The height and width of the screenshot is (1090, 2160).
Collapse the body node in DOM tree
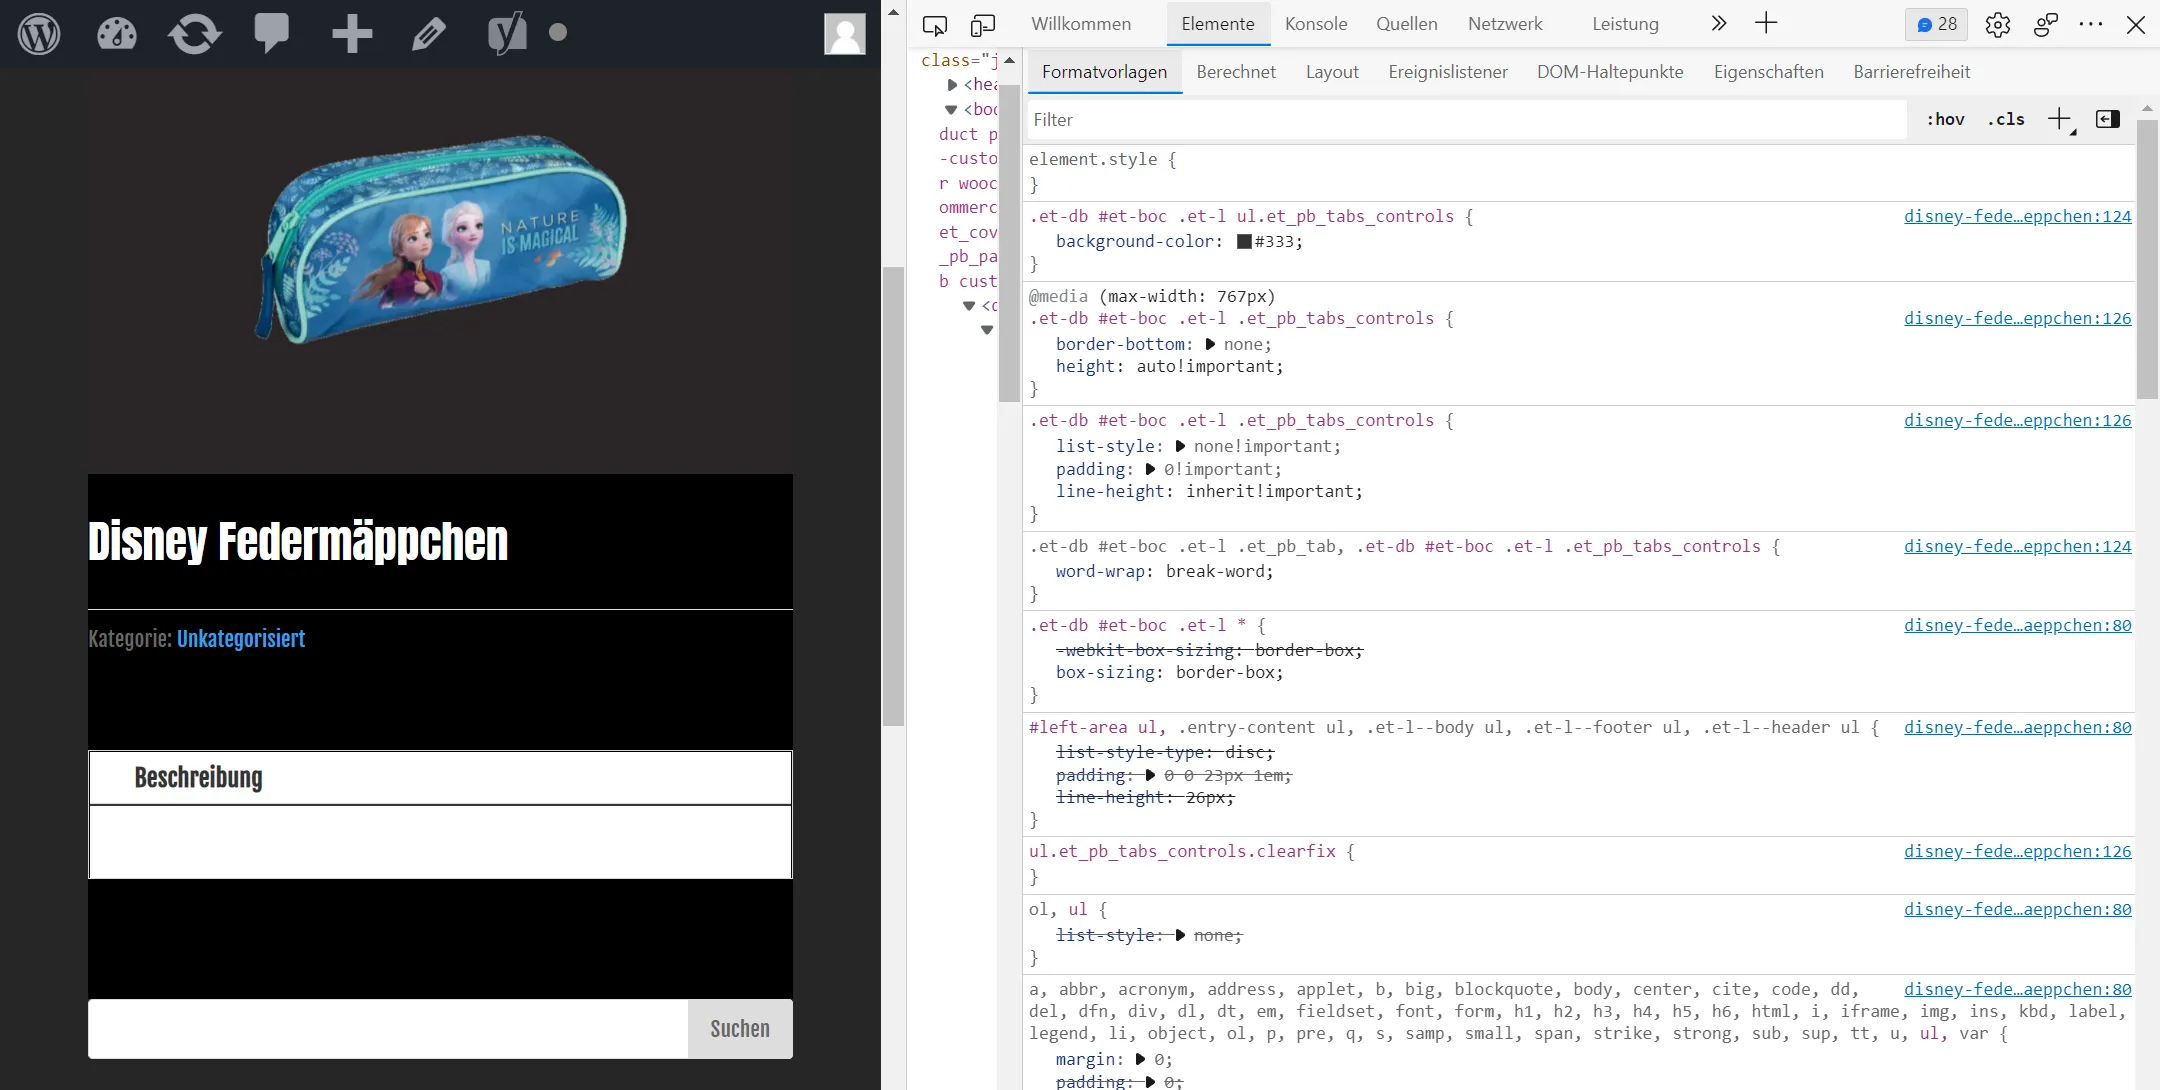(951, 110)
